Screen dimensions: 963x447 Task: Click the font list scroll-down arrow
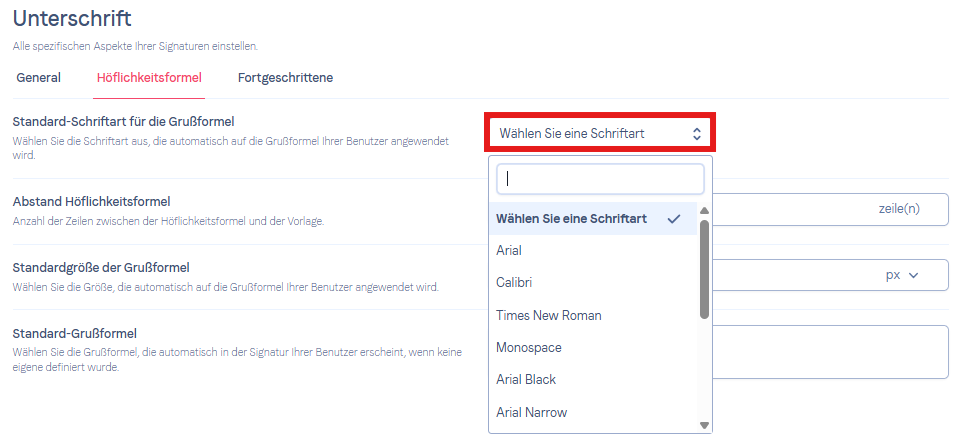tap(704, 426)
